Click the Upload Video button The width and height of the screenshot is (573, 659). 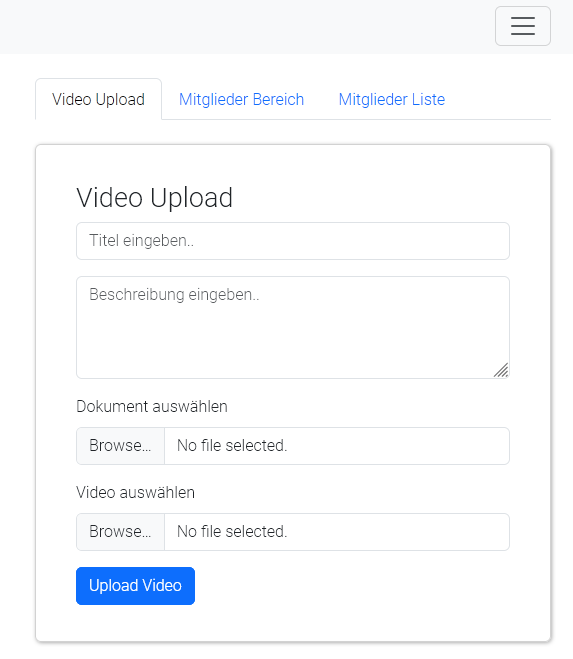[135, 586]
